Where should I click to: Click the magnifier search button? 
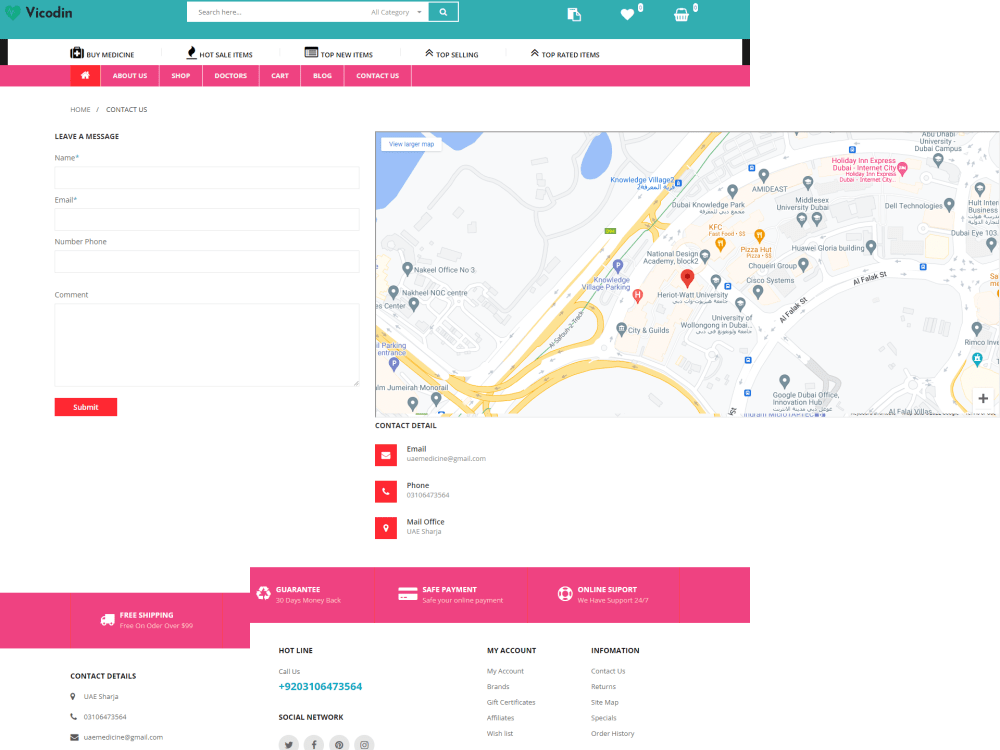(x=443, y=12)
